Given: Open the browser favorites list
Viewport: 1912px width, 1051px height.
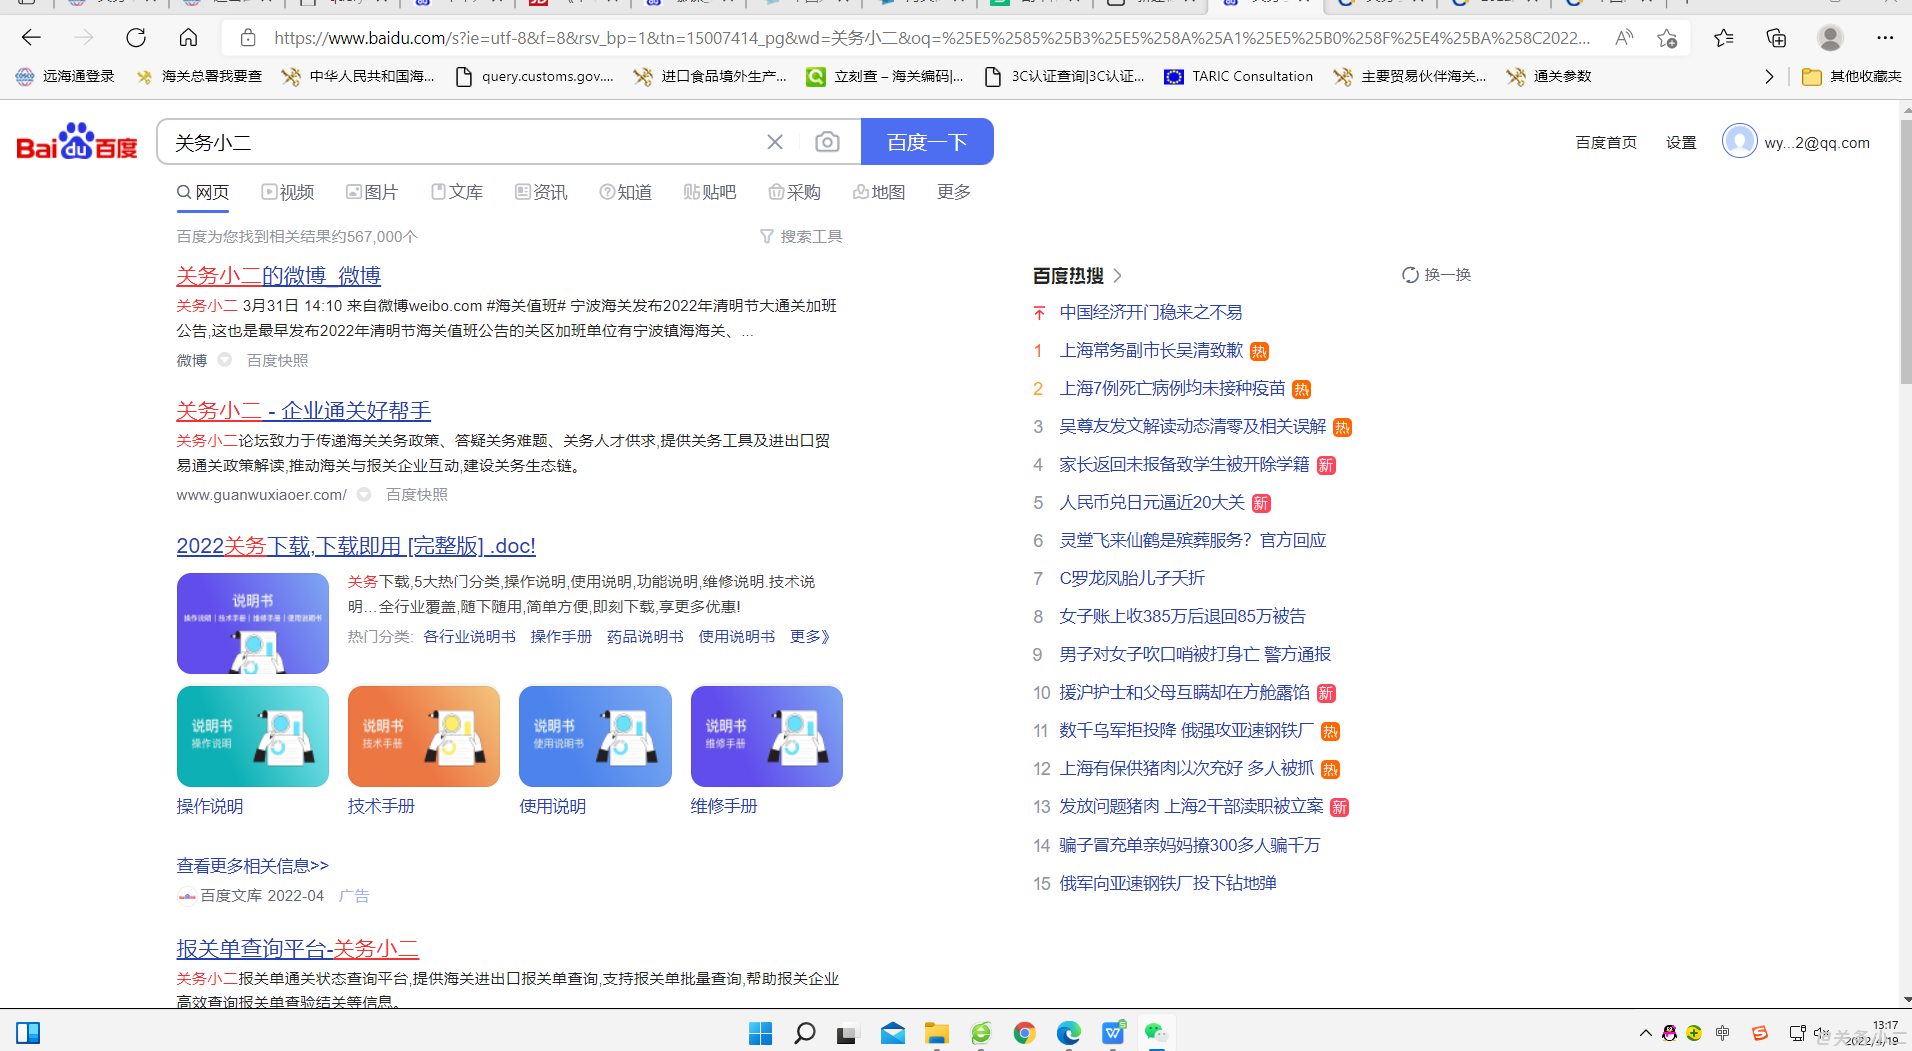Looking at the screenshot, I should (x=1723, y=38).
